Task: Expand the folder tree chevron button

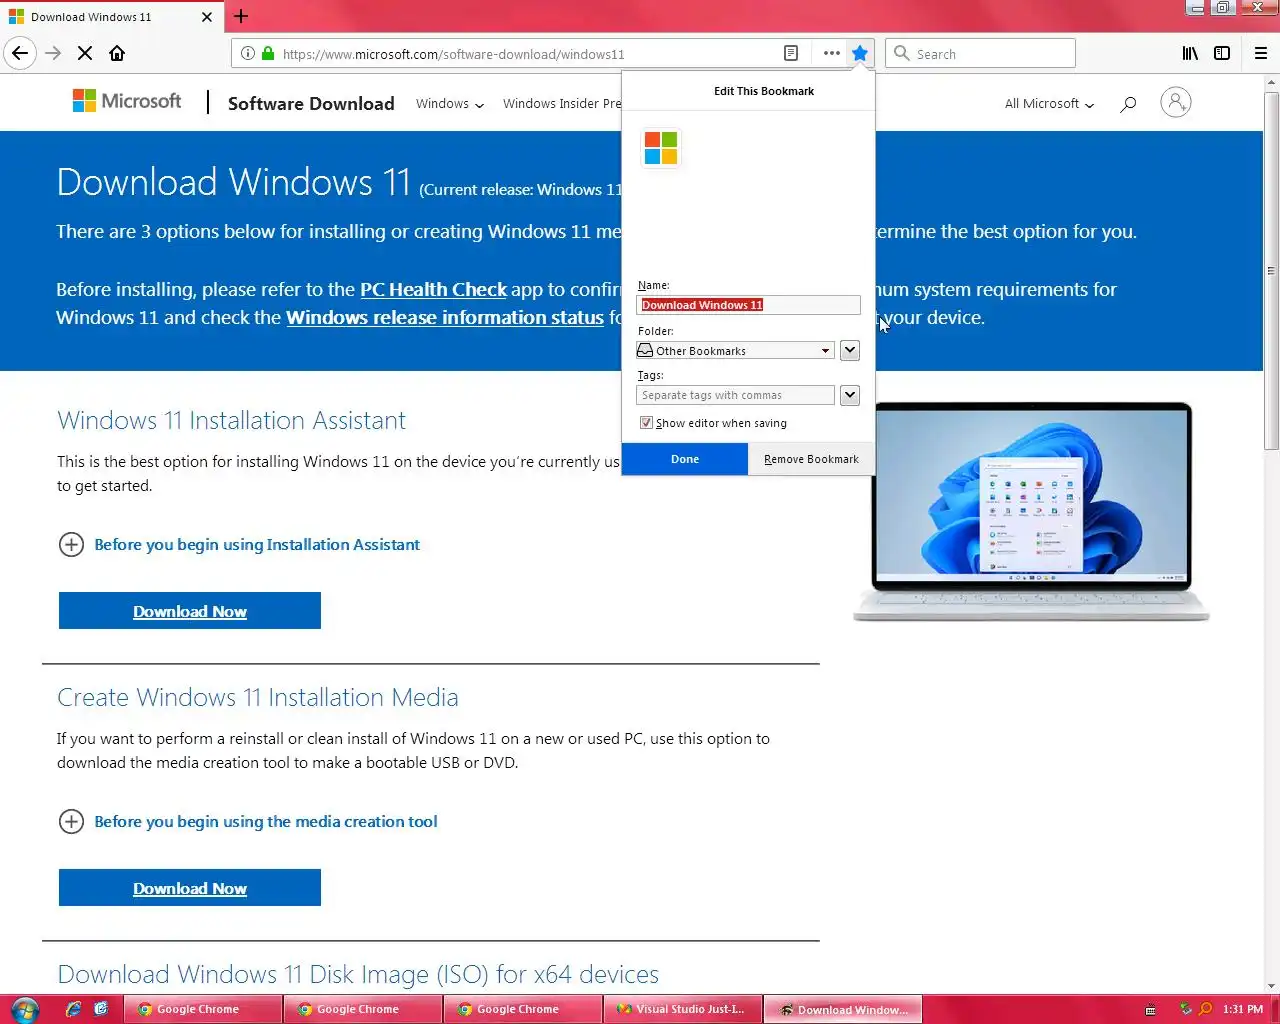Action: pyautogui.click(x=850, y=350)
